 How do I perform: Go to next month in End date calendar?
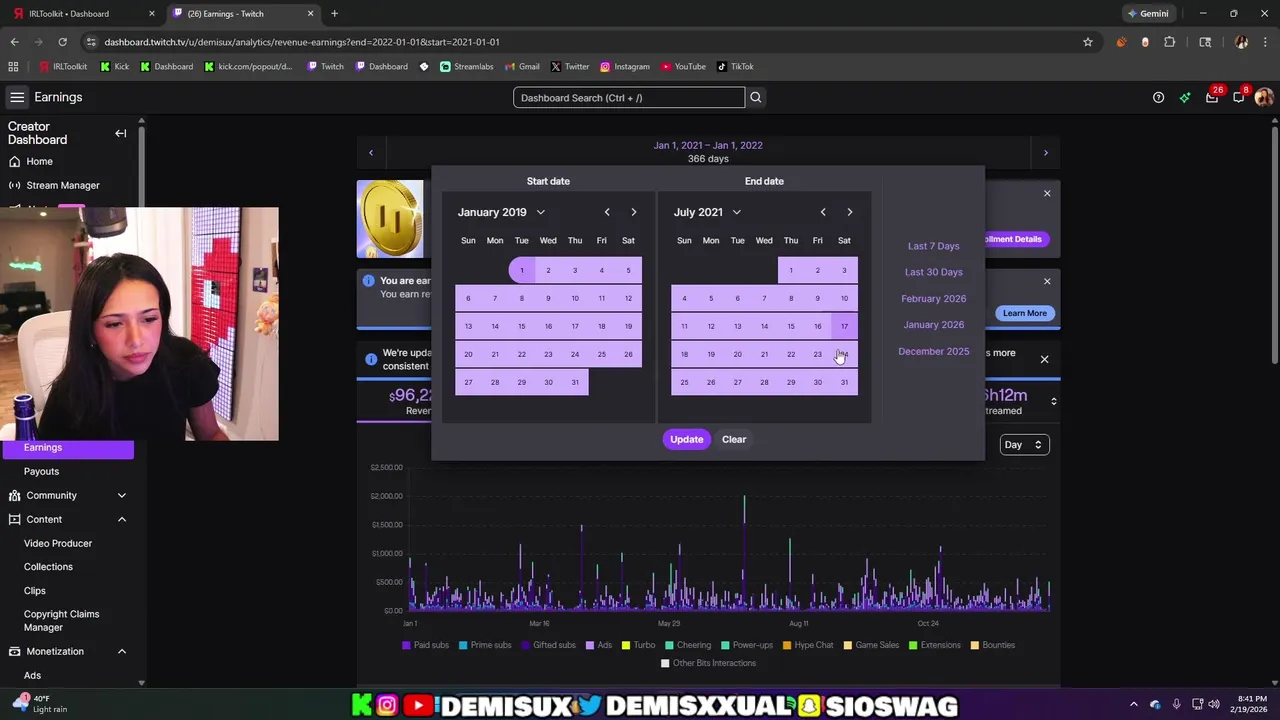pos(849,212)
